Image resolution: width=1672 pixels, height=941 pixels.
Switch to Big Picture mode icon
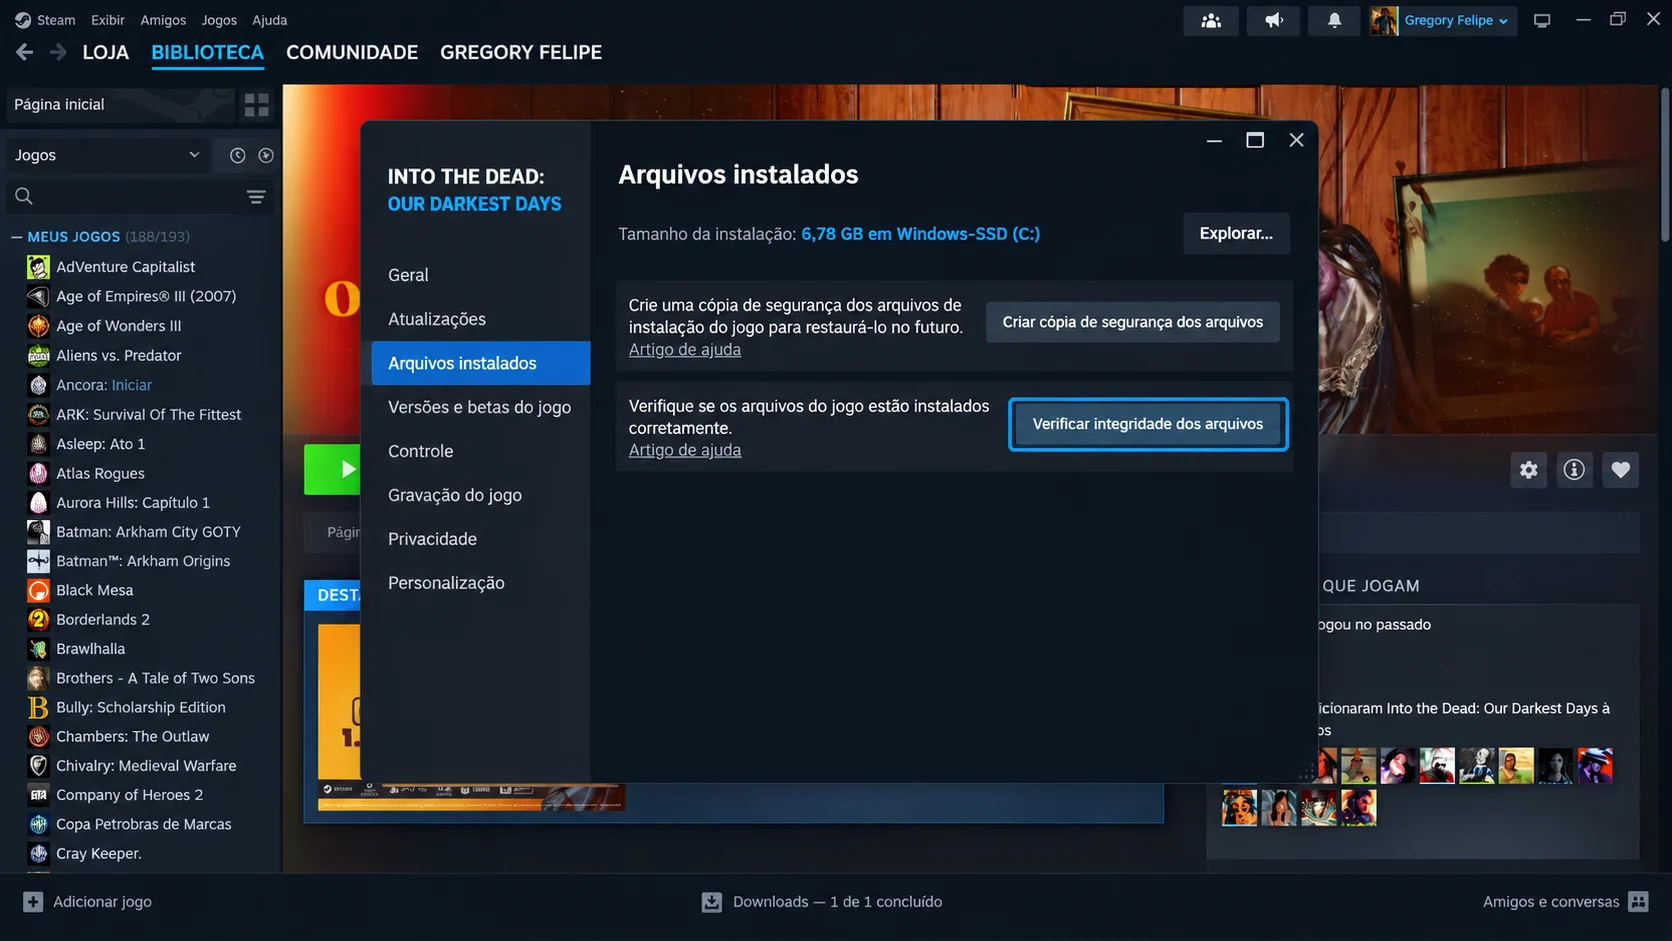pyautogui.click(x=1542, y=20)
